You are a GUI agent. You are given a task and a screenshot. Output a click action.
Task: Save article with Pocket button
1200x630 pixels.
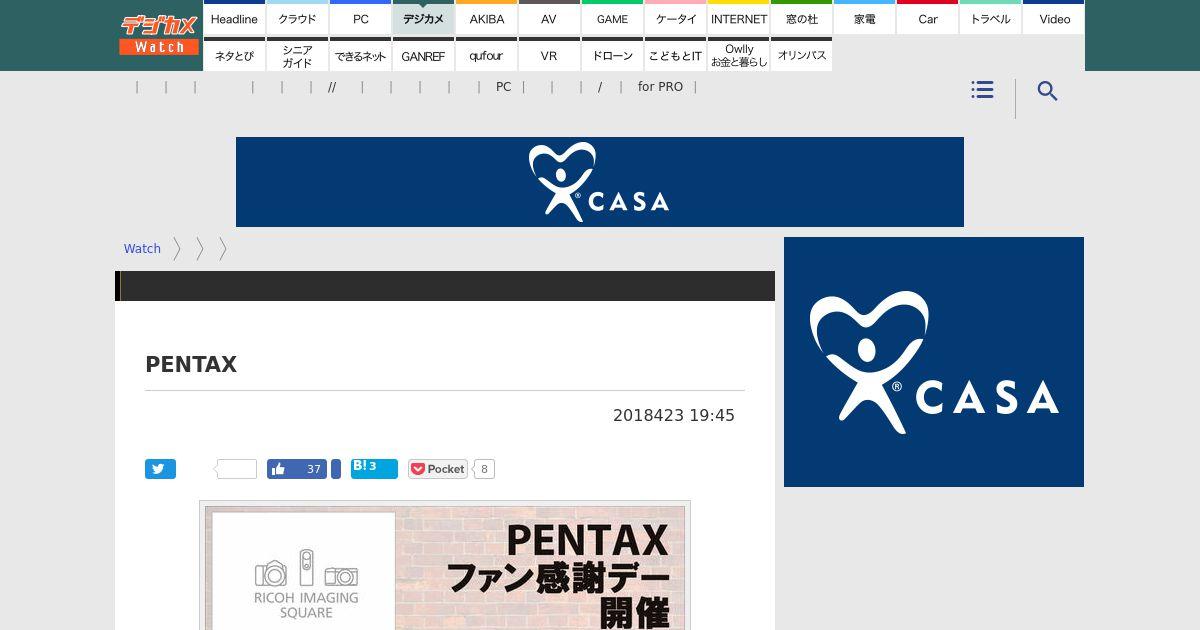tap(438, 469)
